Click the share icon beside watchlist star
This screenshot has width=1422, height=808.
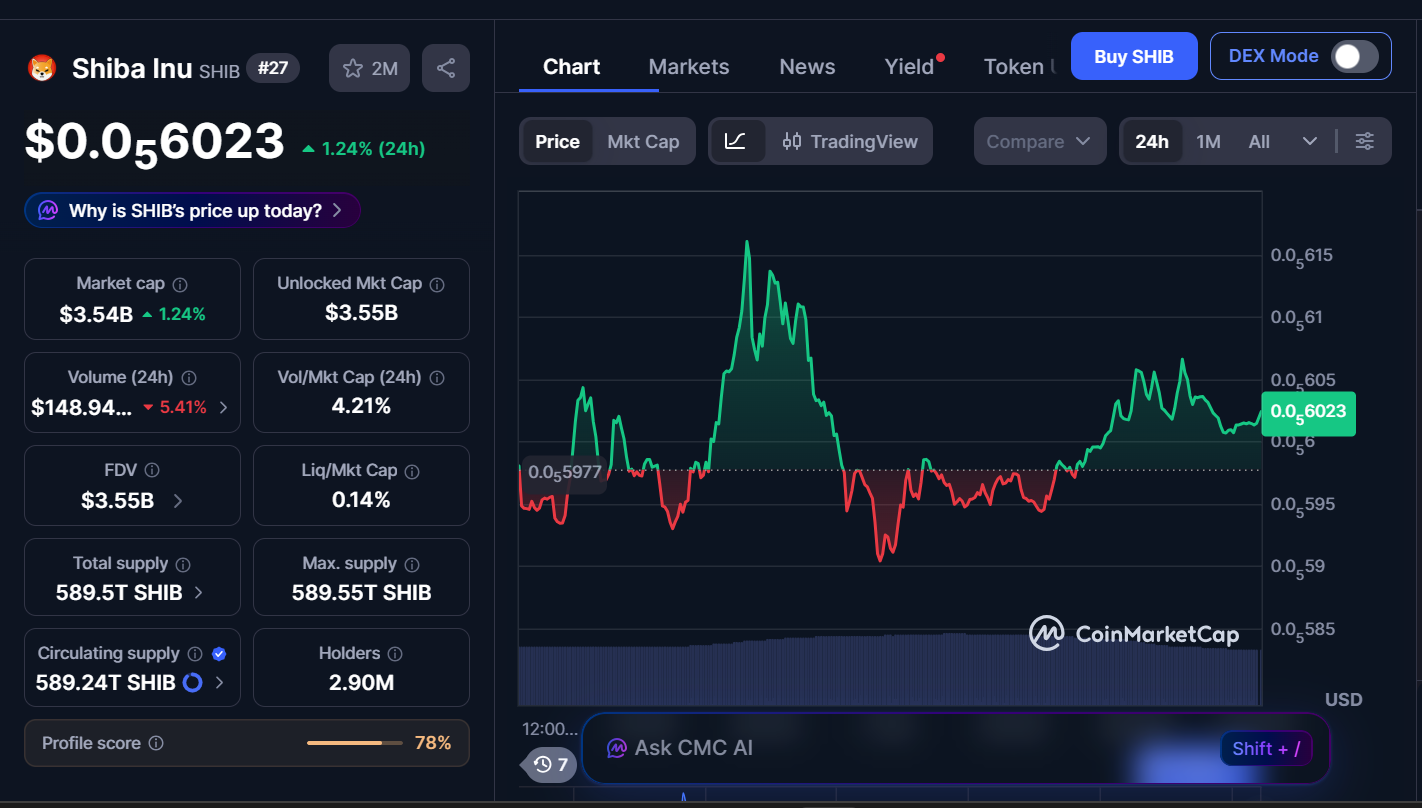point(446,68)
